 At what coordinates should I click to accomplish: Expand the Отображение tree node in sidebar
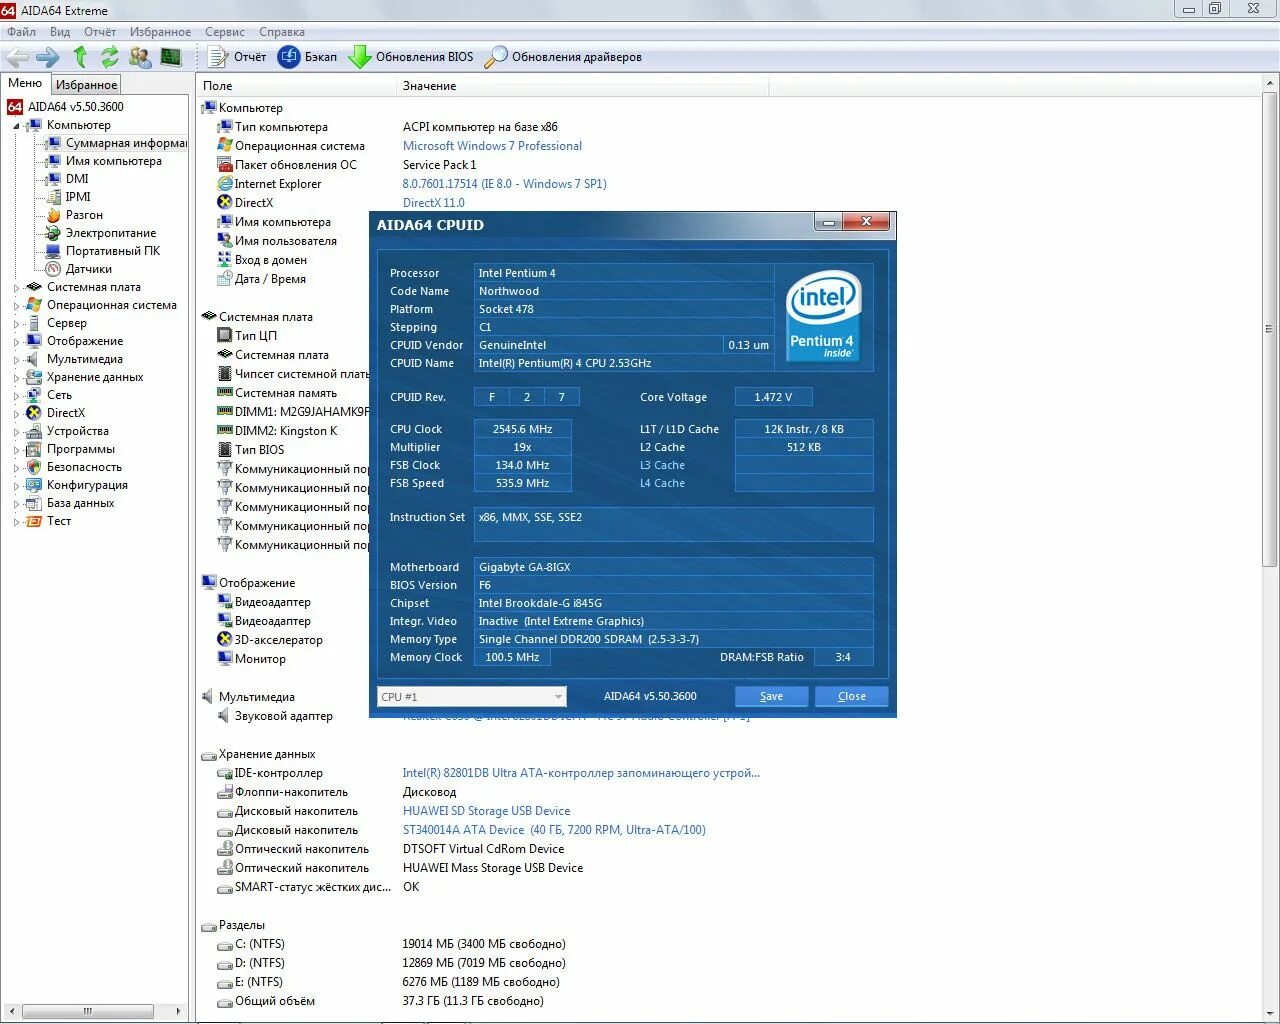pos(16,342)
